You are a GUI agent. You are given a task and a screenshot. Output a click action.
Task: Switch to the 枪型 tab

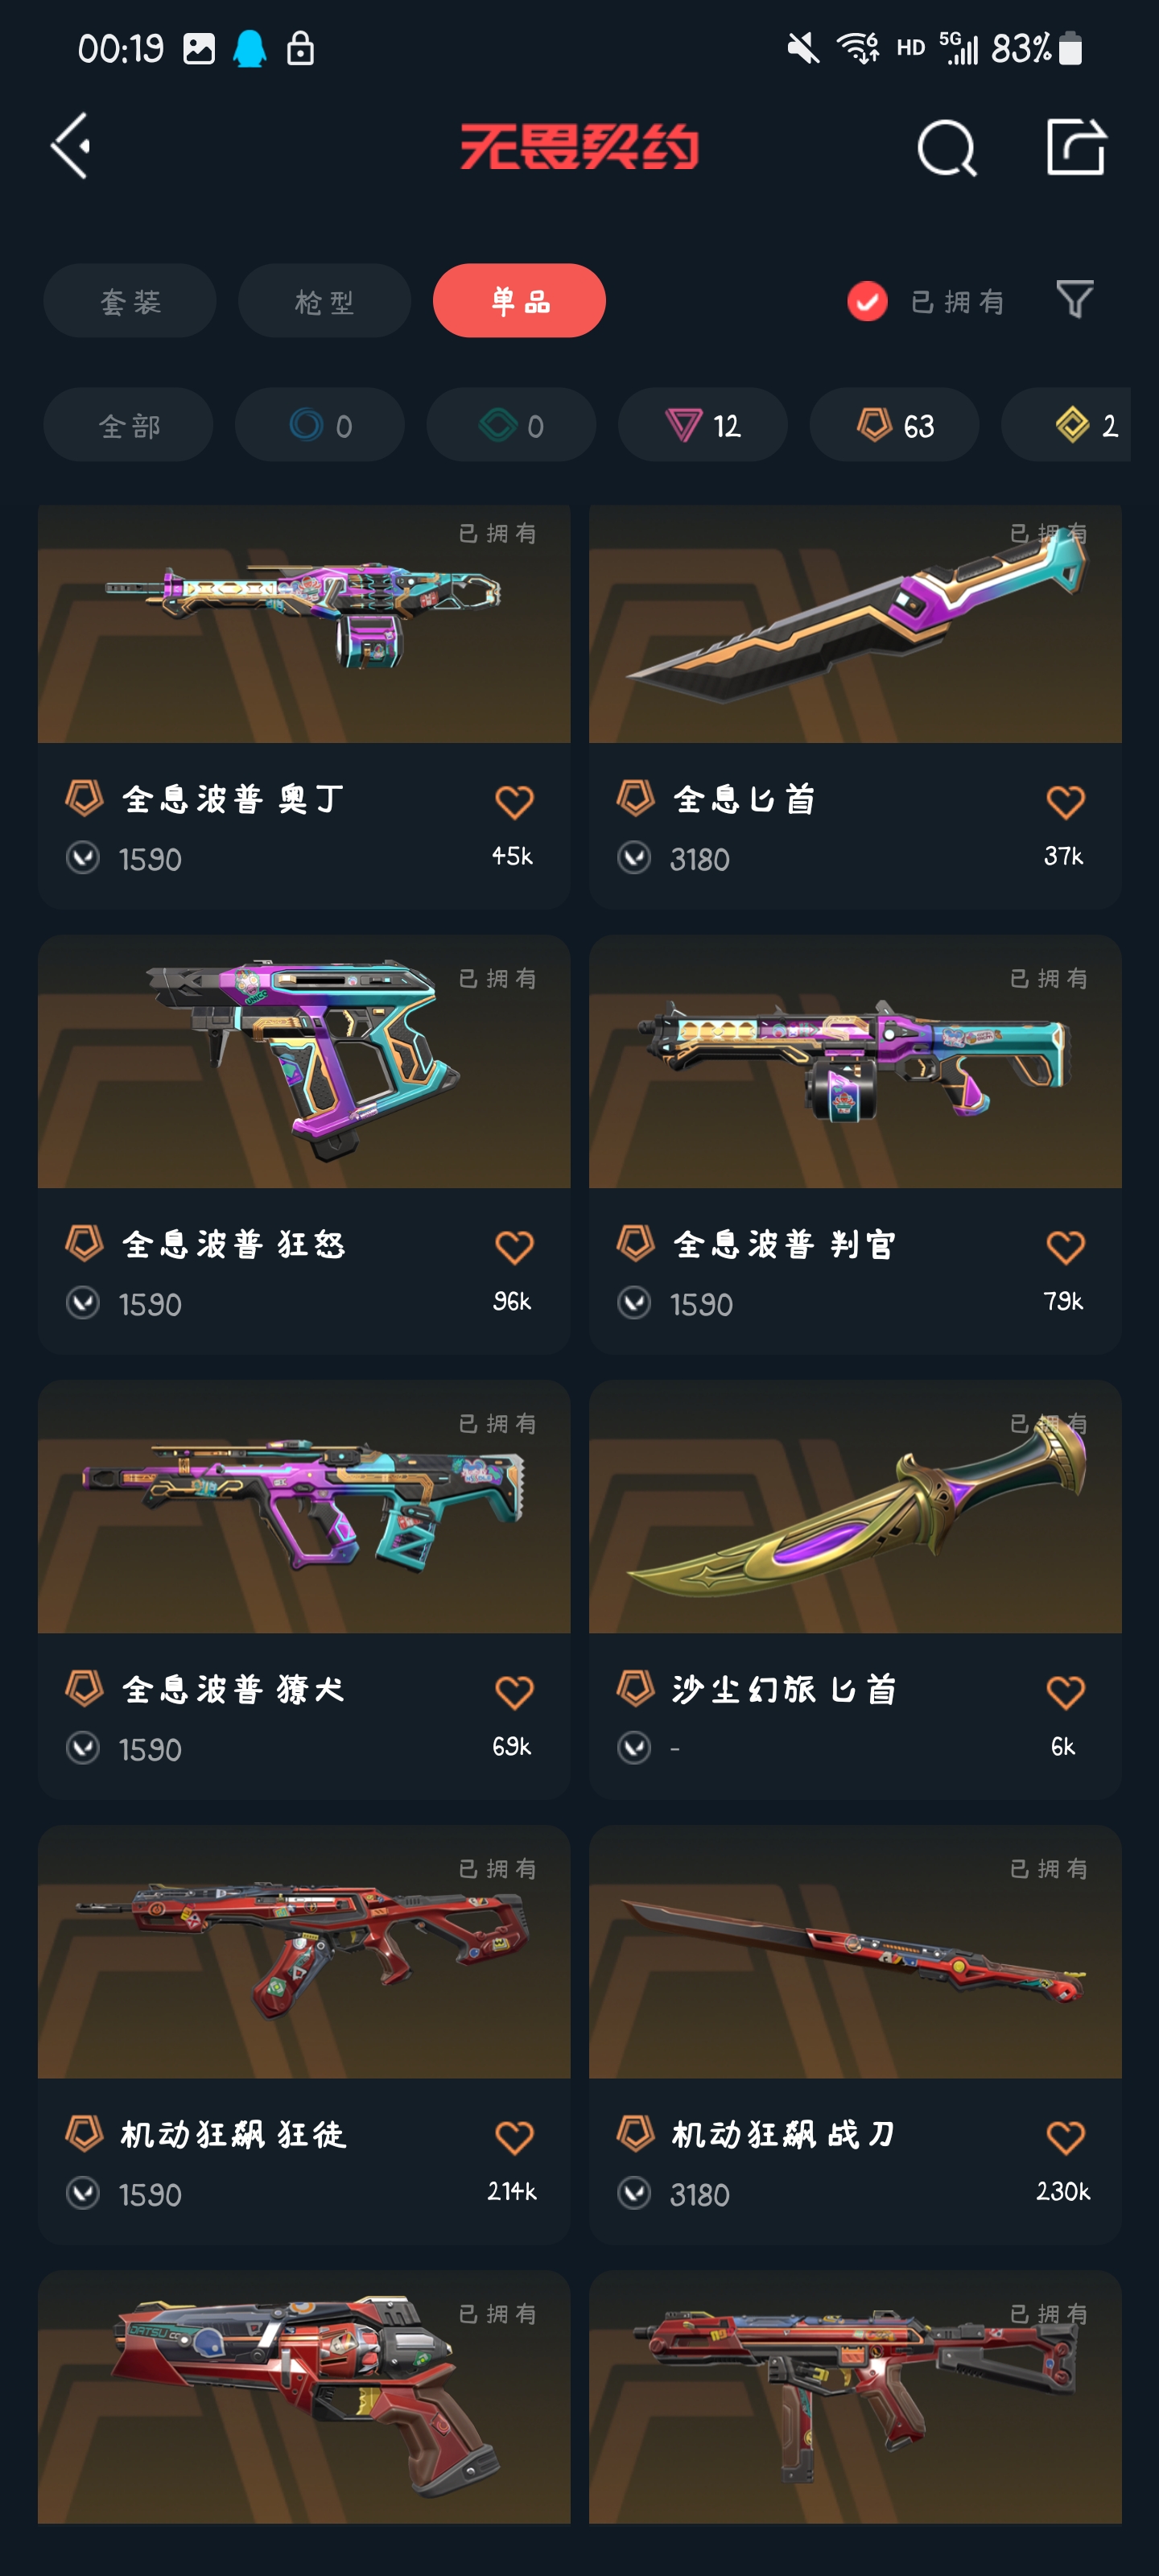tap(324, 301)
